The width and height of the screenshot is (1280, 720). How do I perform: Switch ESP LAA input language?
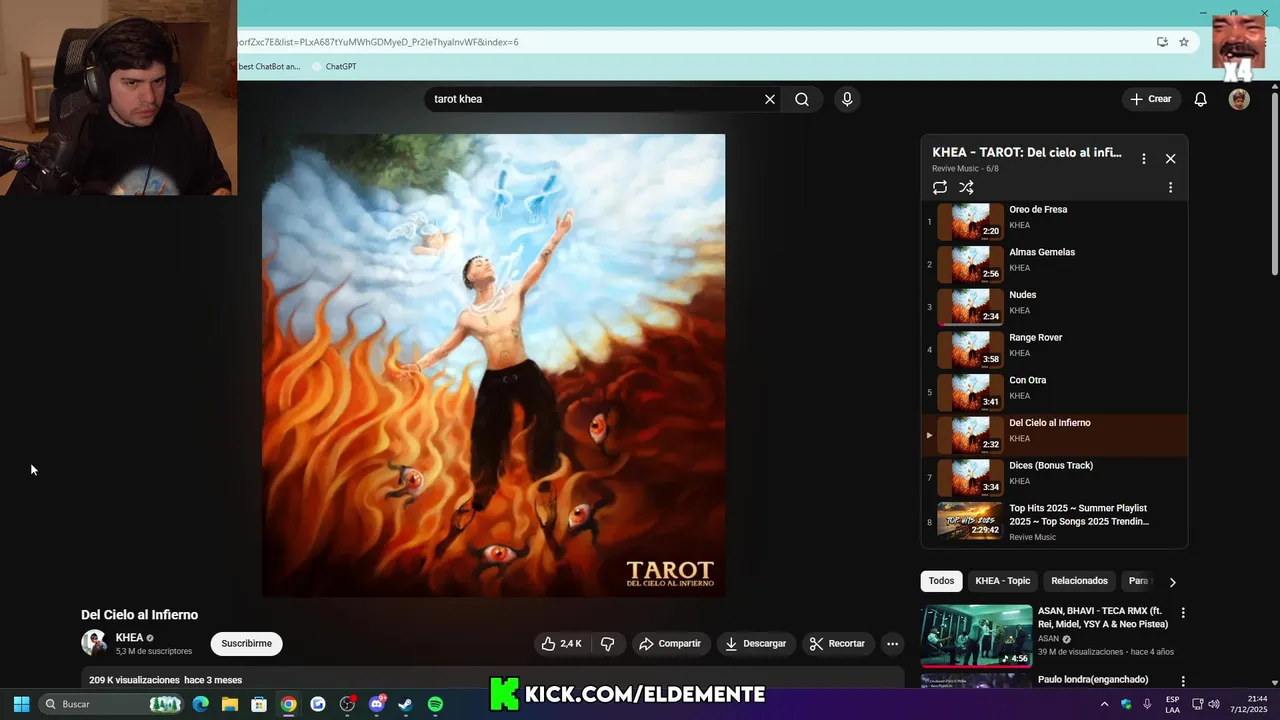pos(1172,704)
